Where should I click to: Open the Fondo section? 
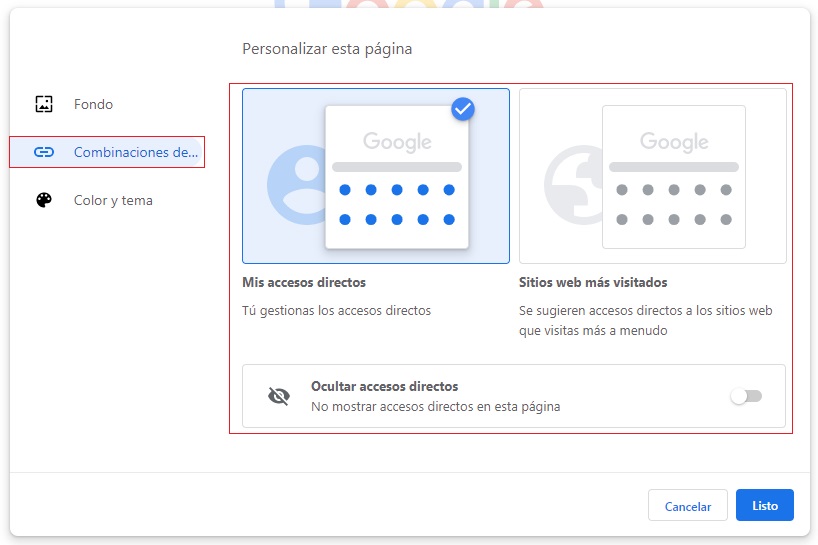(x=93, y=104)
